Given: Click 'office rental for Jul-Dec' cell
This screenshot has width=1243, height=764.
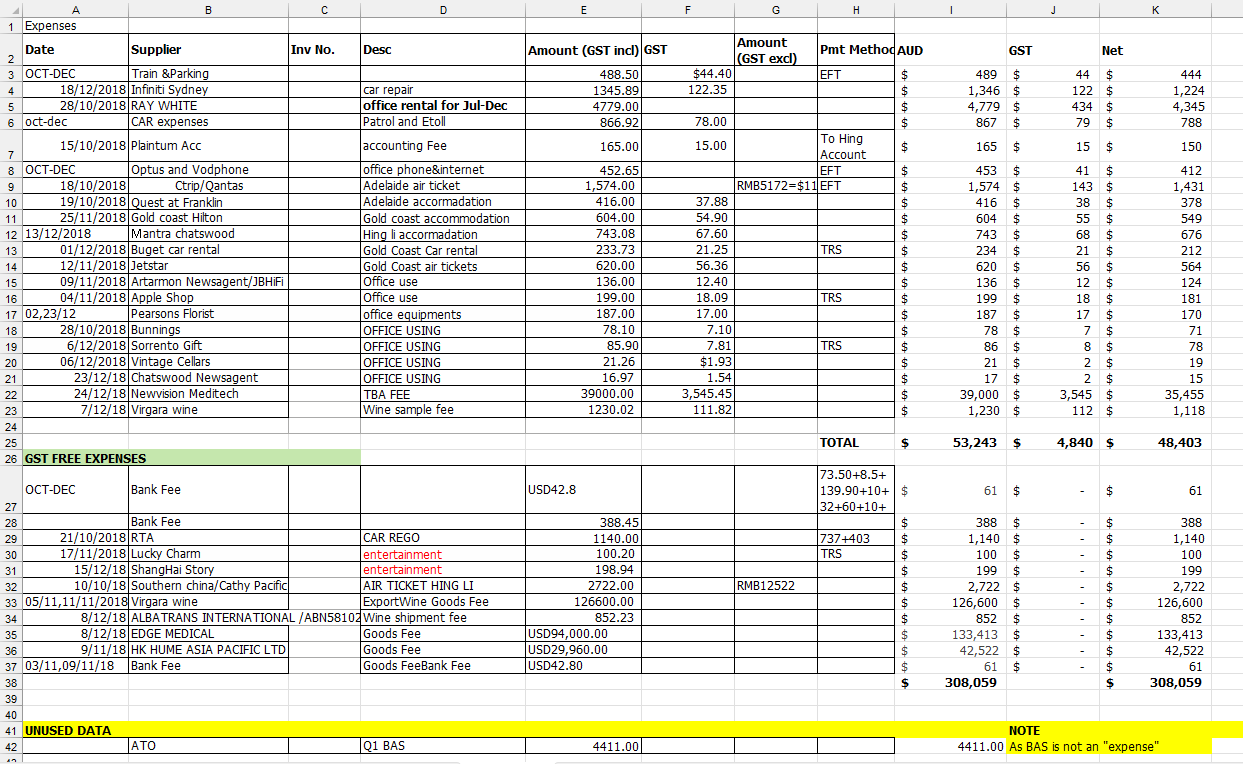Looking at the screenshot, I should (x=443, y=106).
